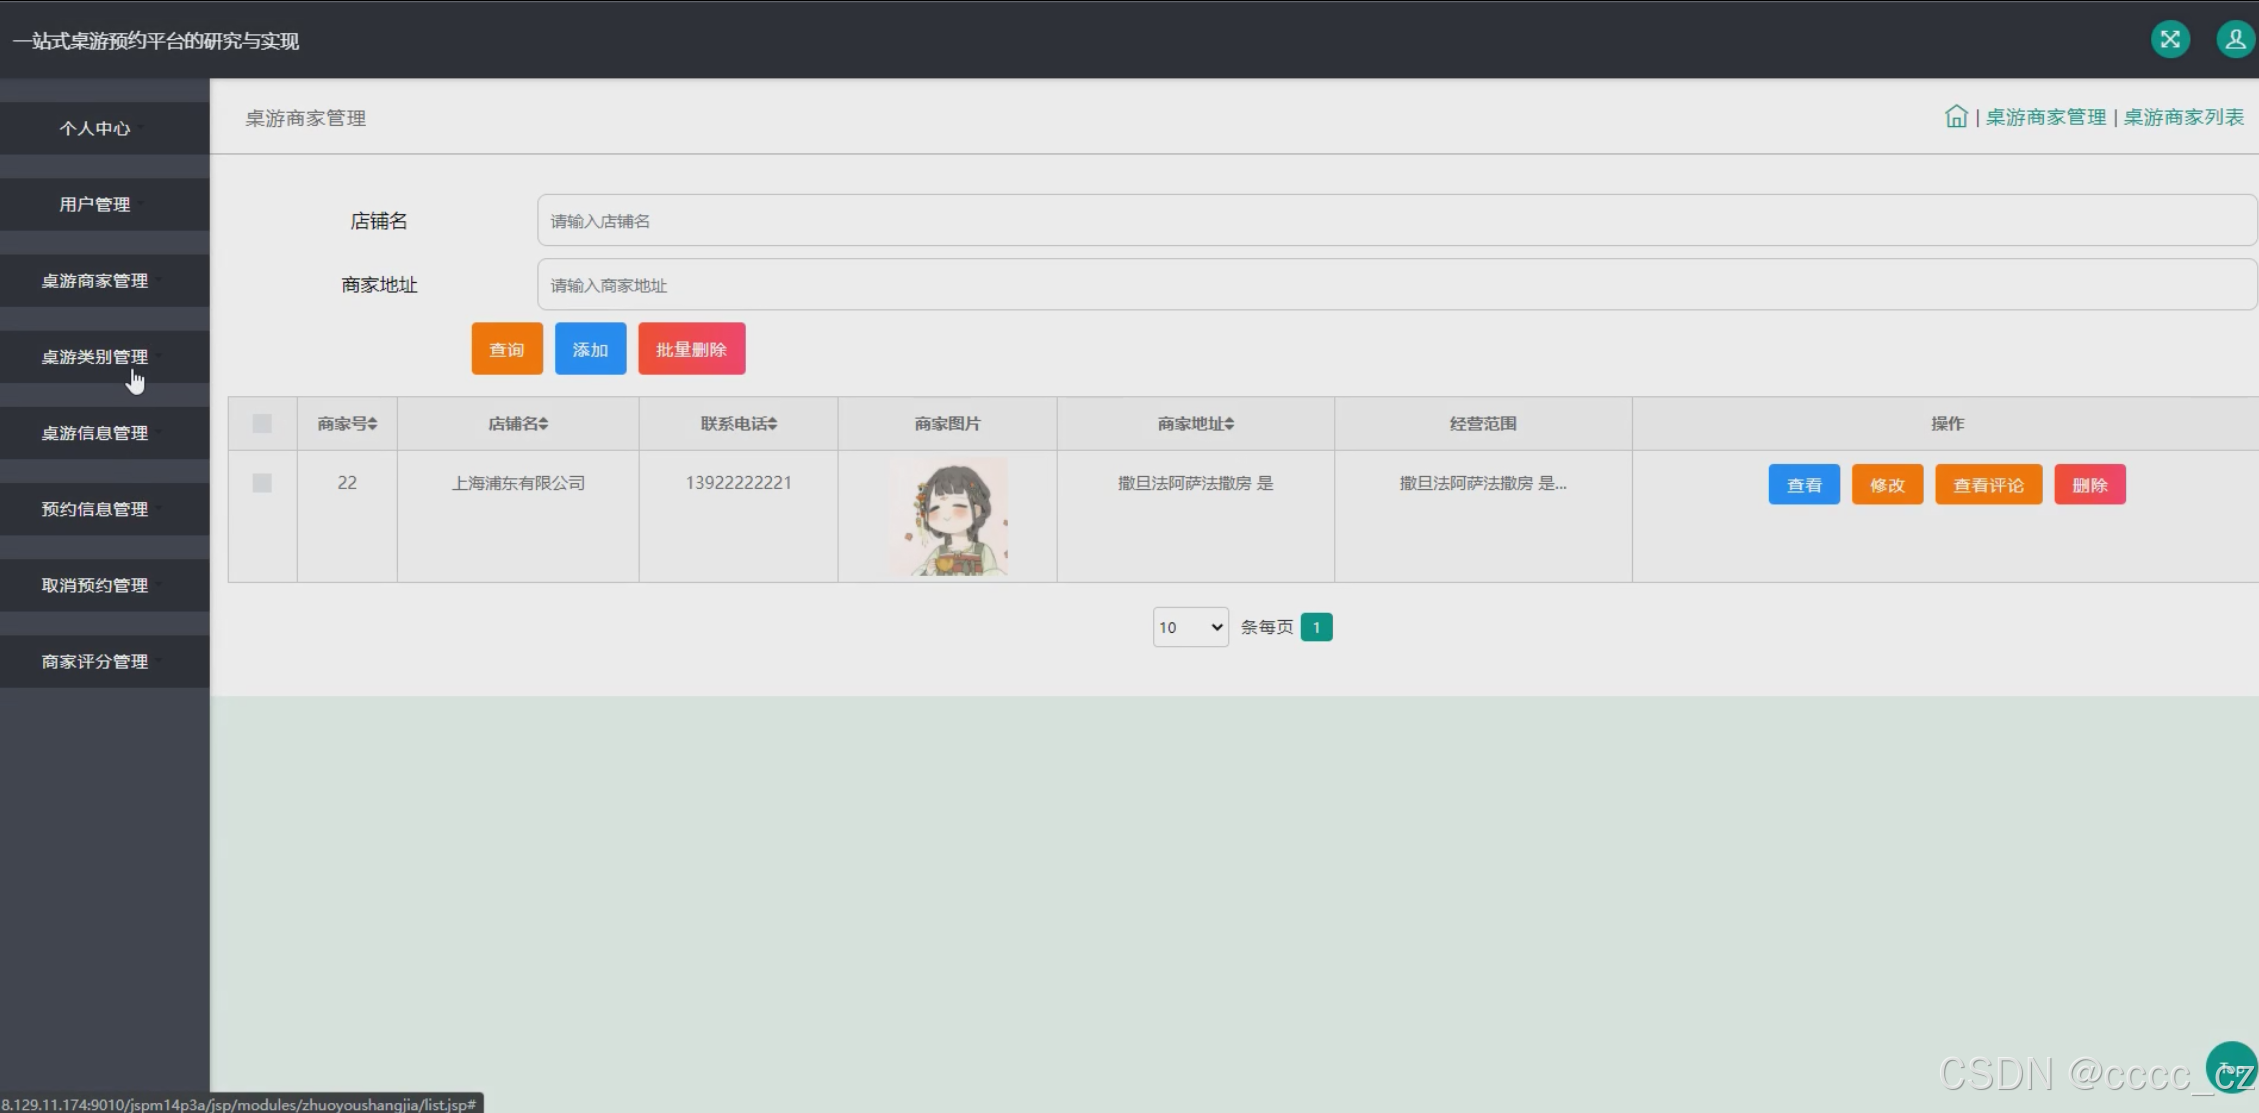Click 查看评论 button for 上海浦东有限公司

click(x=1988, y=485)
